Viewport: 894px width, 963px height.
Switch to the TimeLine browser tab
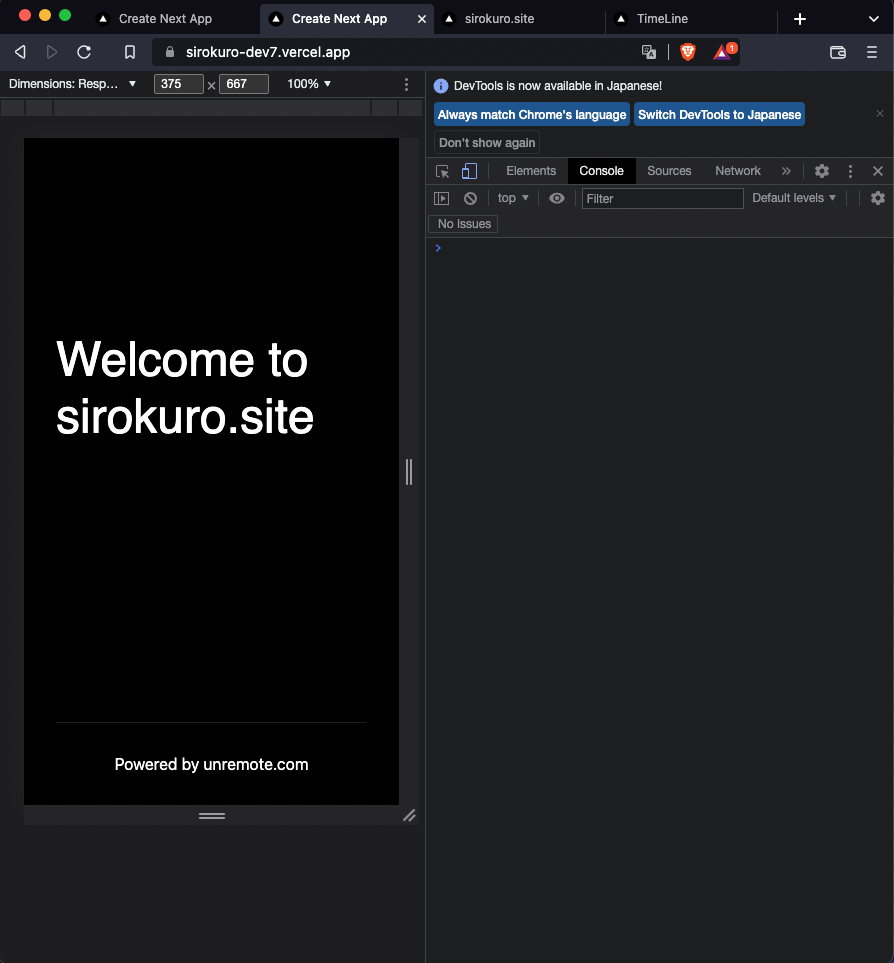pyautogui.click(x=662, y=19)
